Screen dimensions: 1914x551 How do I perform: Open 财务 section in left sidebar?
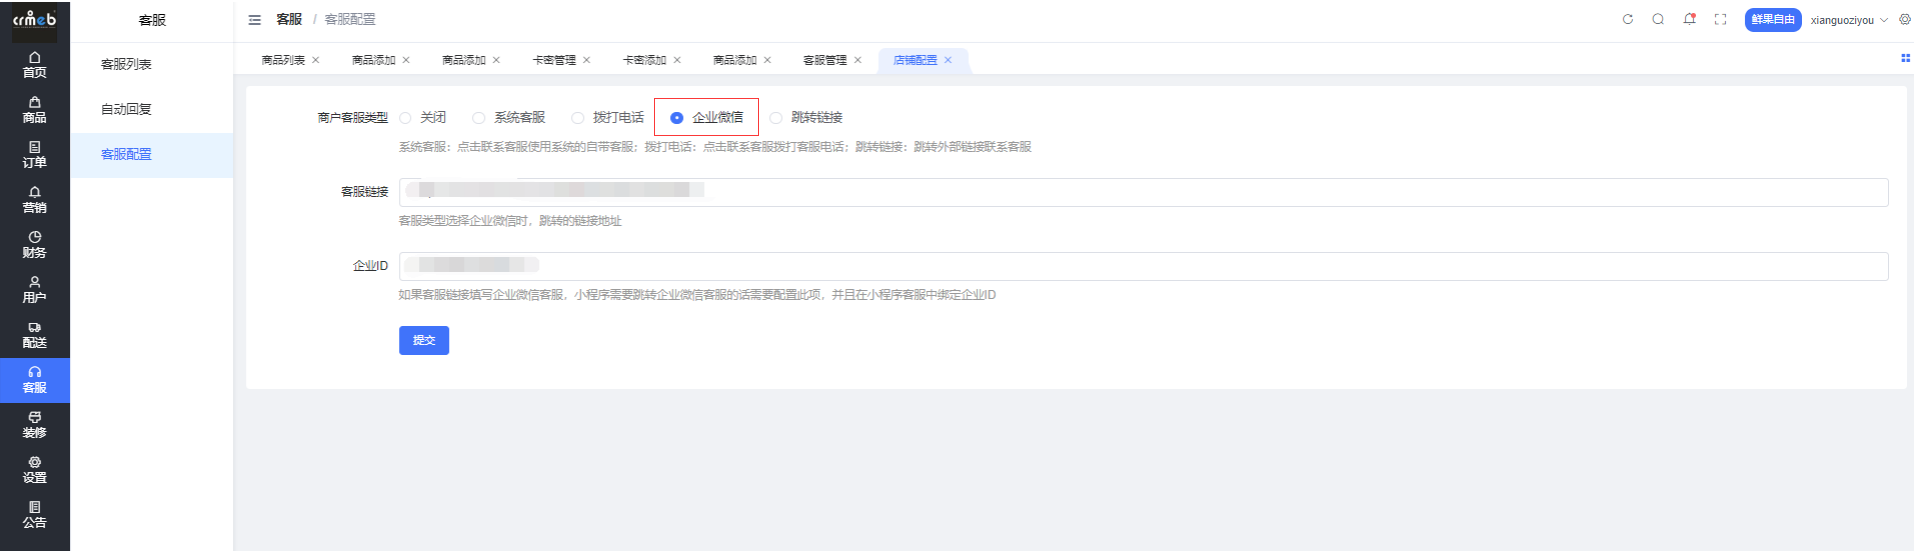pyautogui.click(x=35, y=244)
